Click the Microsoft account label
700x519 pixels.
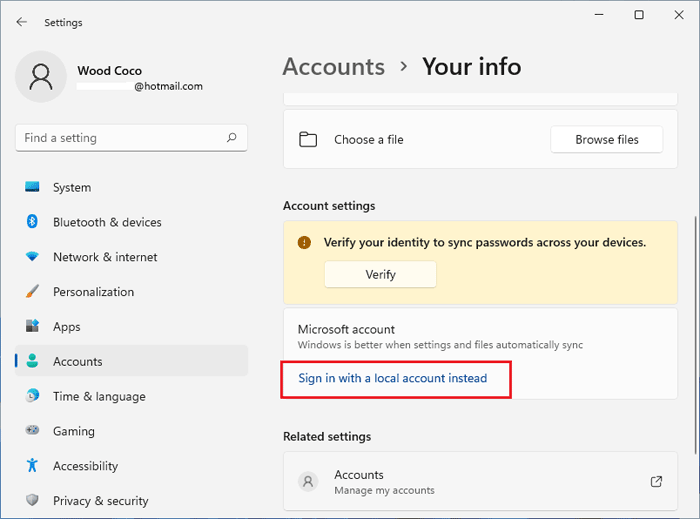[x=346, y=329]
